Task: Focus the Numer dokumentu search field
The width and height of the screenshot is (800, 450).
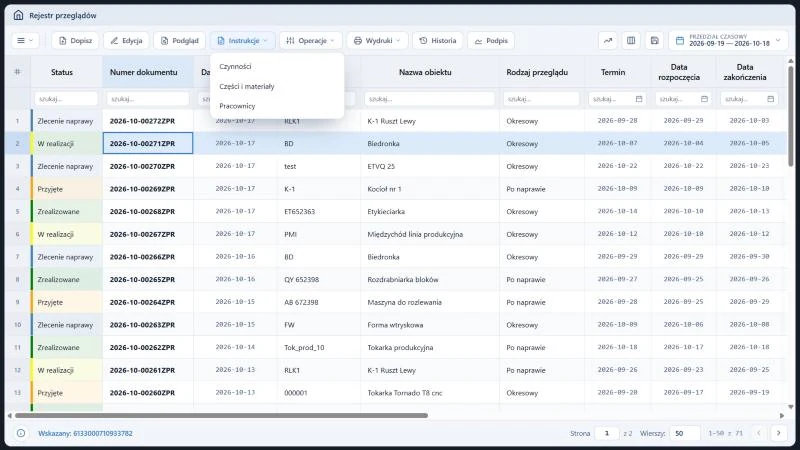Action: [147, 99]
